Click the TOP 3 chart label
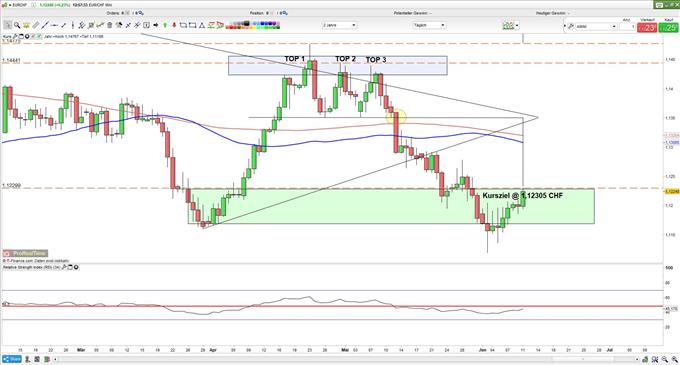This screenshot has width=680, height=365. tap(376, 59)
